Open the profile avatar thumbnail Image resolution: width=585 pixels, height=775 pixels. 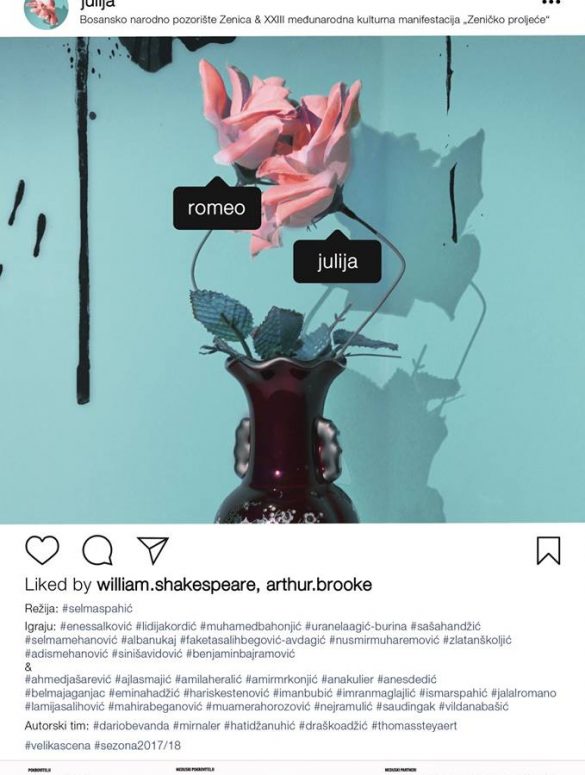tap(46, 12)
